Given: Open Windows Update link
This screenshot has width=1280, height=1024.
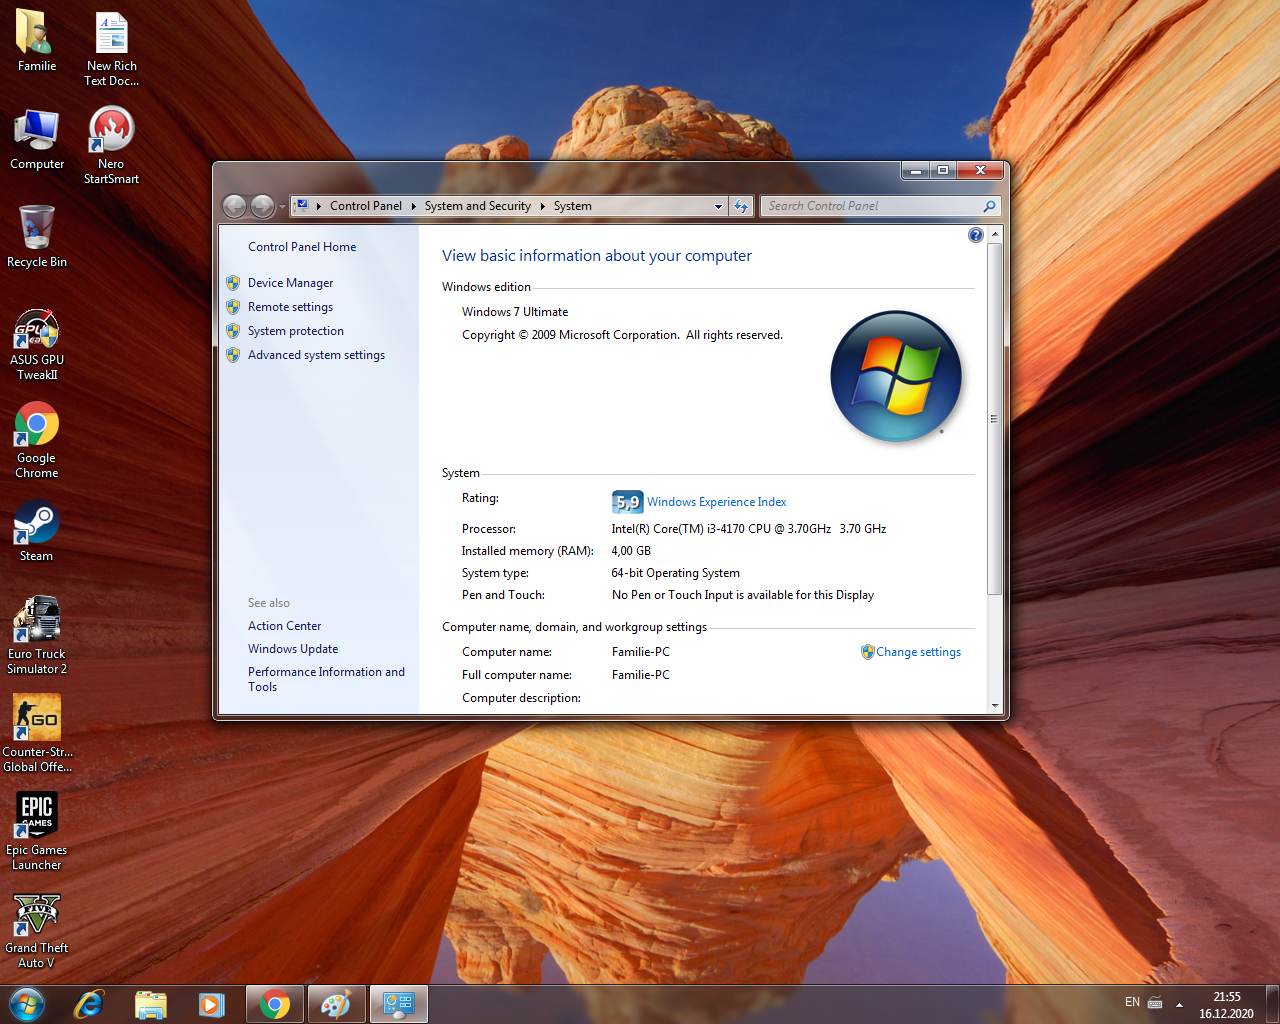Looking at the screenshot, I should point(293,649).
